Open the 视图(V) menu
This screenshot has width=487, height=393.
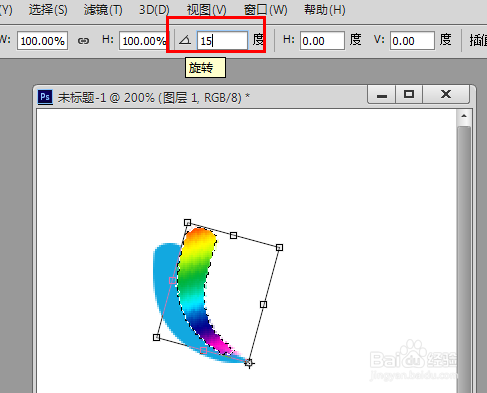point(206,10)
